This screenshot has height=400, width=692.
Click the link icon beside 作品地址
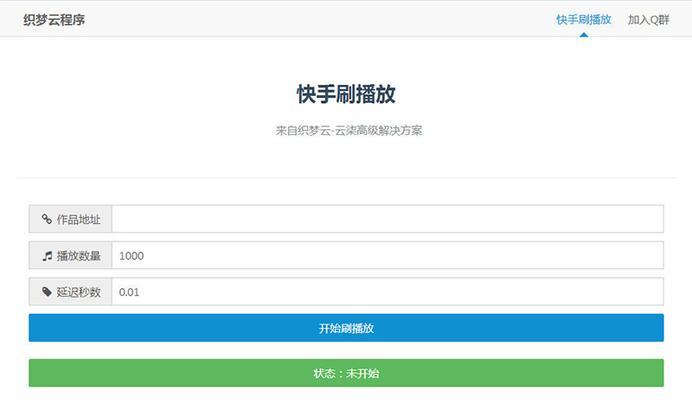point(47,219)
